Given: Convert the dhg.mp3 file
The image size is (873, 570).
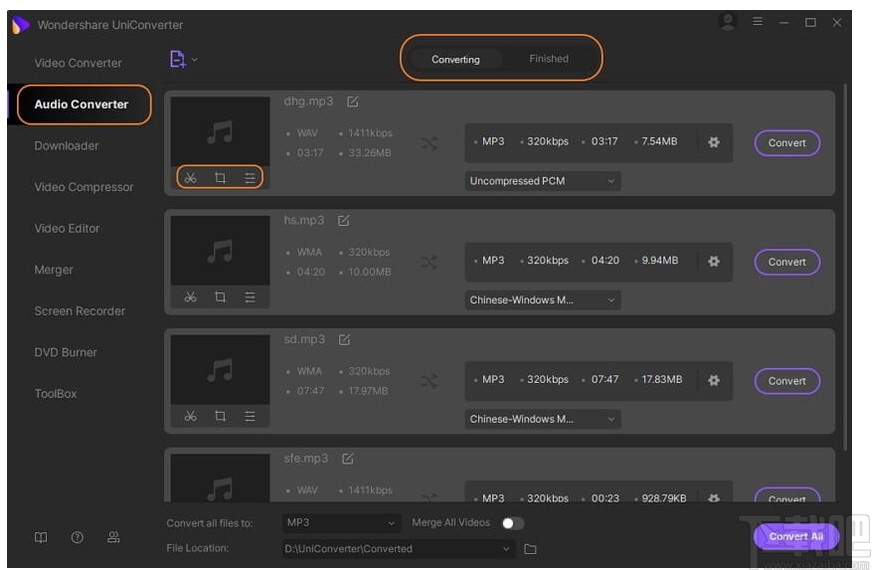Looking at the screenshot, I should point(787,143).
